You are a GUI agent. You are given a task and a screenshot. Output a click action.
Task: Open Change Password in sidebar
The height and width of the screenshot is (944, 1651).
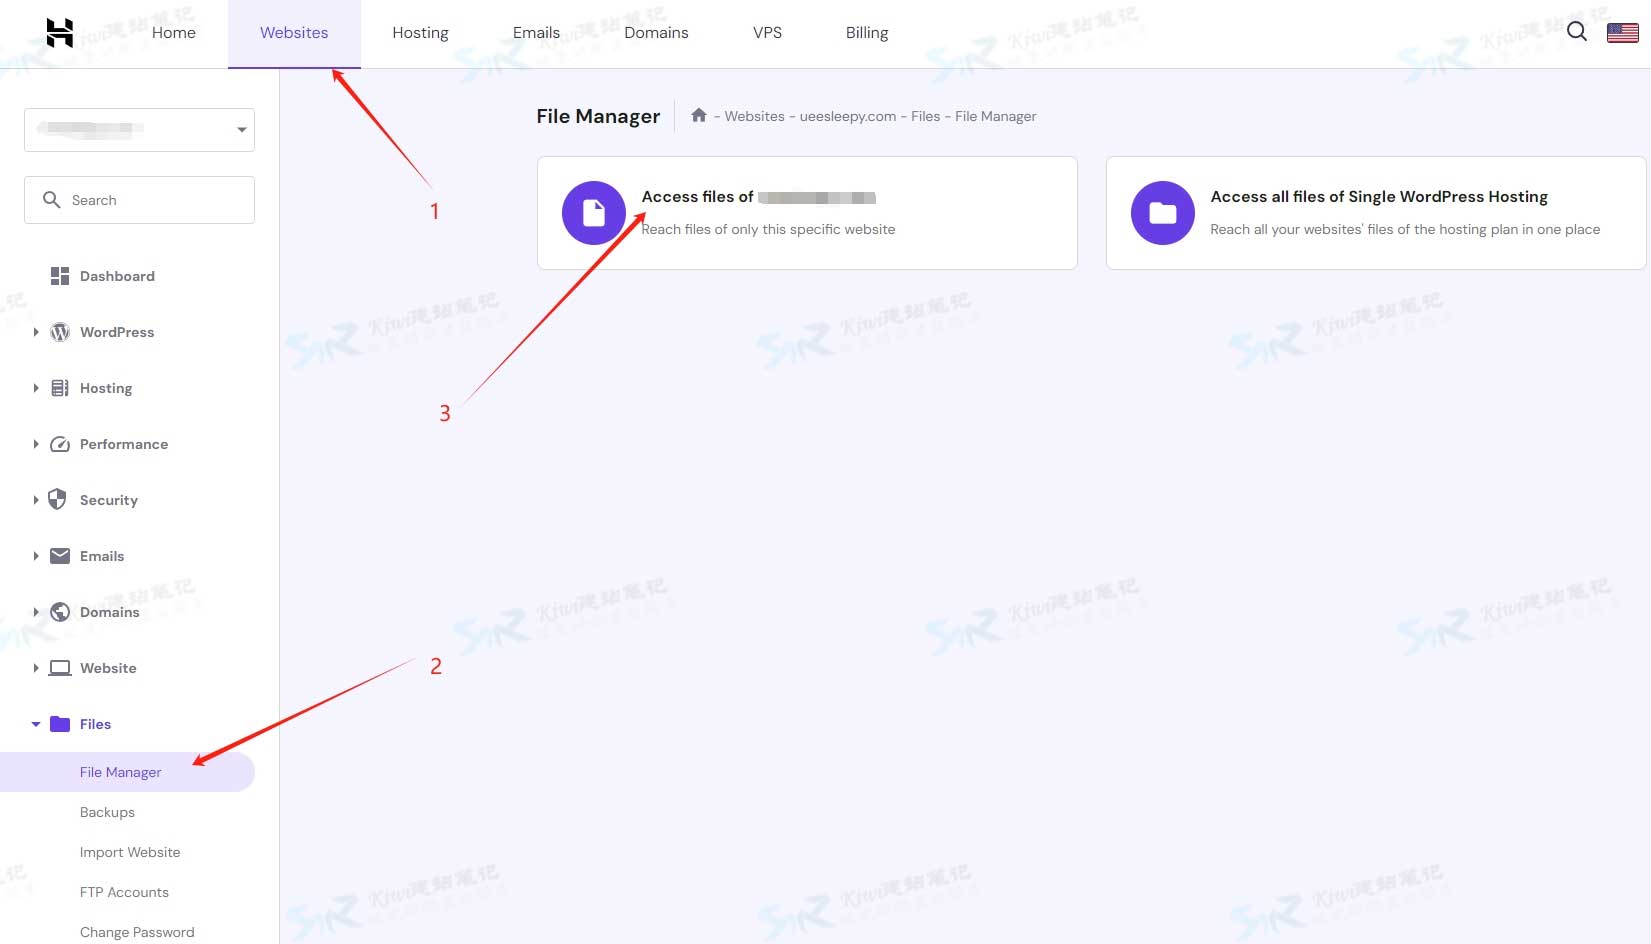tap(137, 932)
